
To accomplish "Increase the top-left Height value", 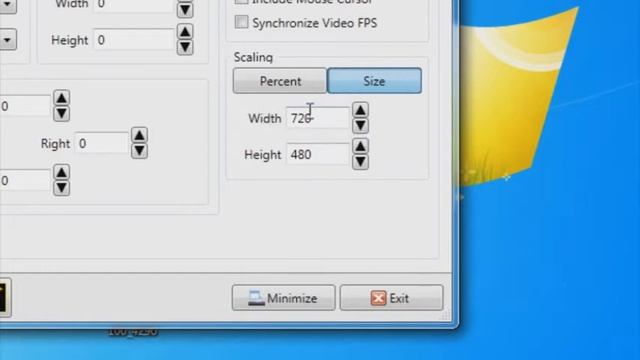I will tap(185, 32).
